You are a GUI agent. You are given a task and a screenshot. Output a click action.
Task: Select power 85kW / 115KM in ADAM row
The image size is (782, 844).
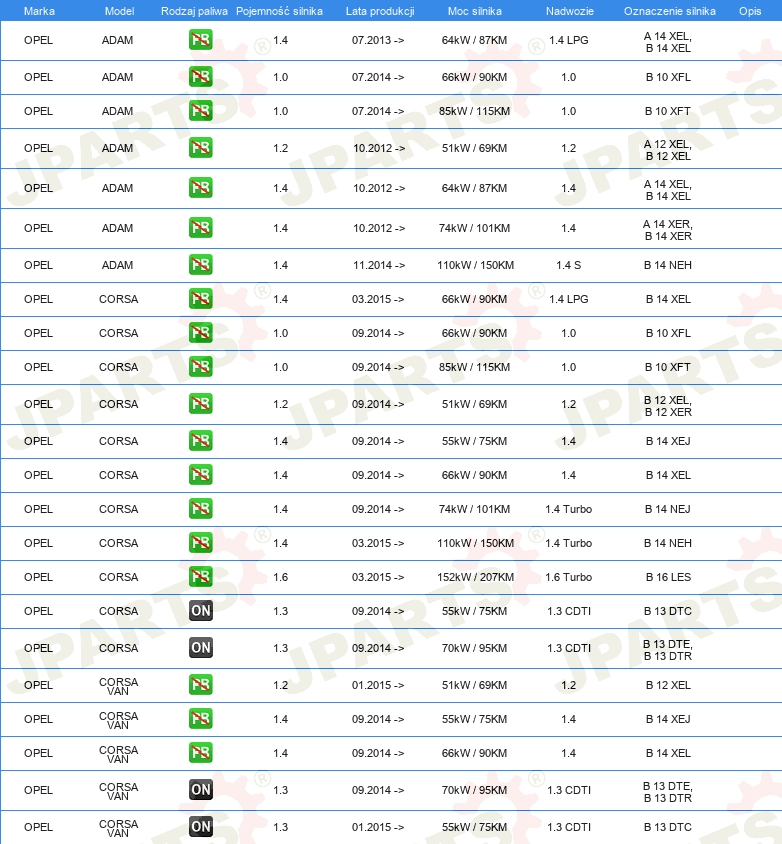click(x=474, y=111)
